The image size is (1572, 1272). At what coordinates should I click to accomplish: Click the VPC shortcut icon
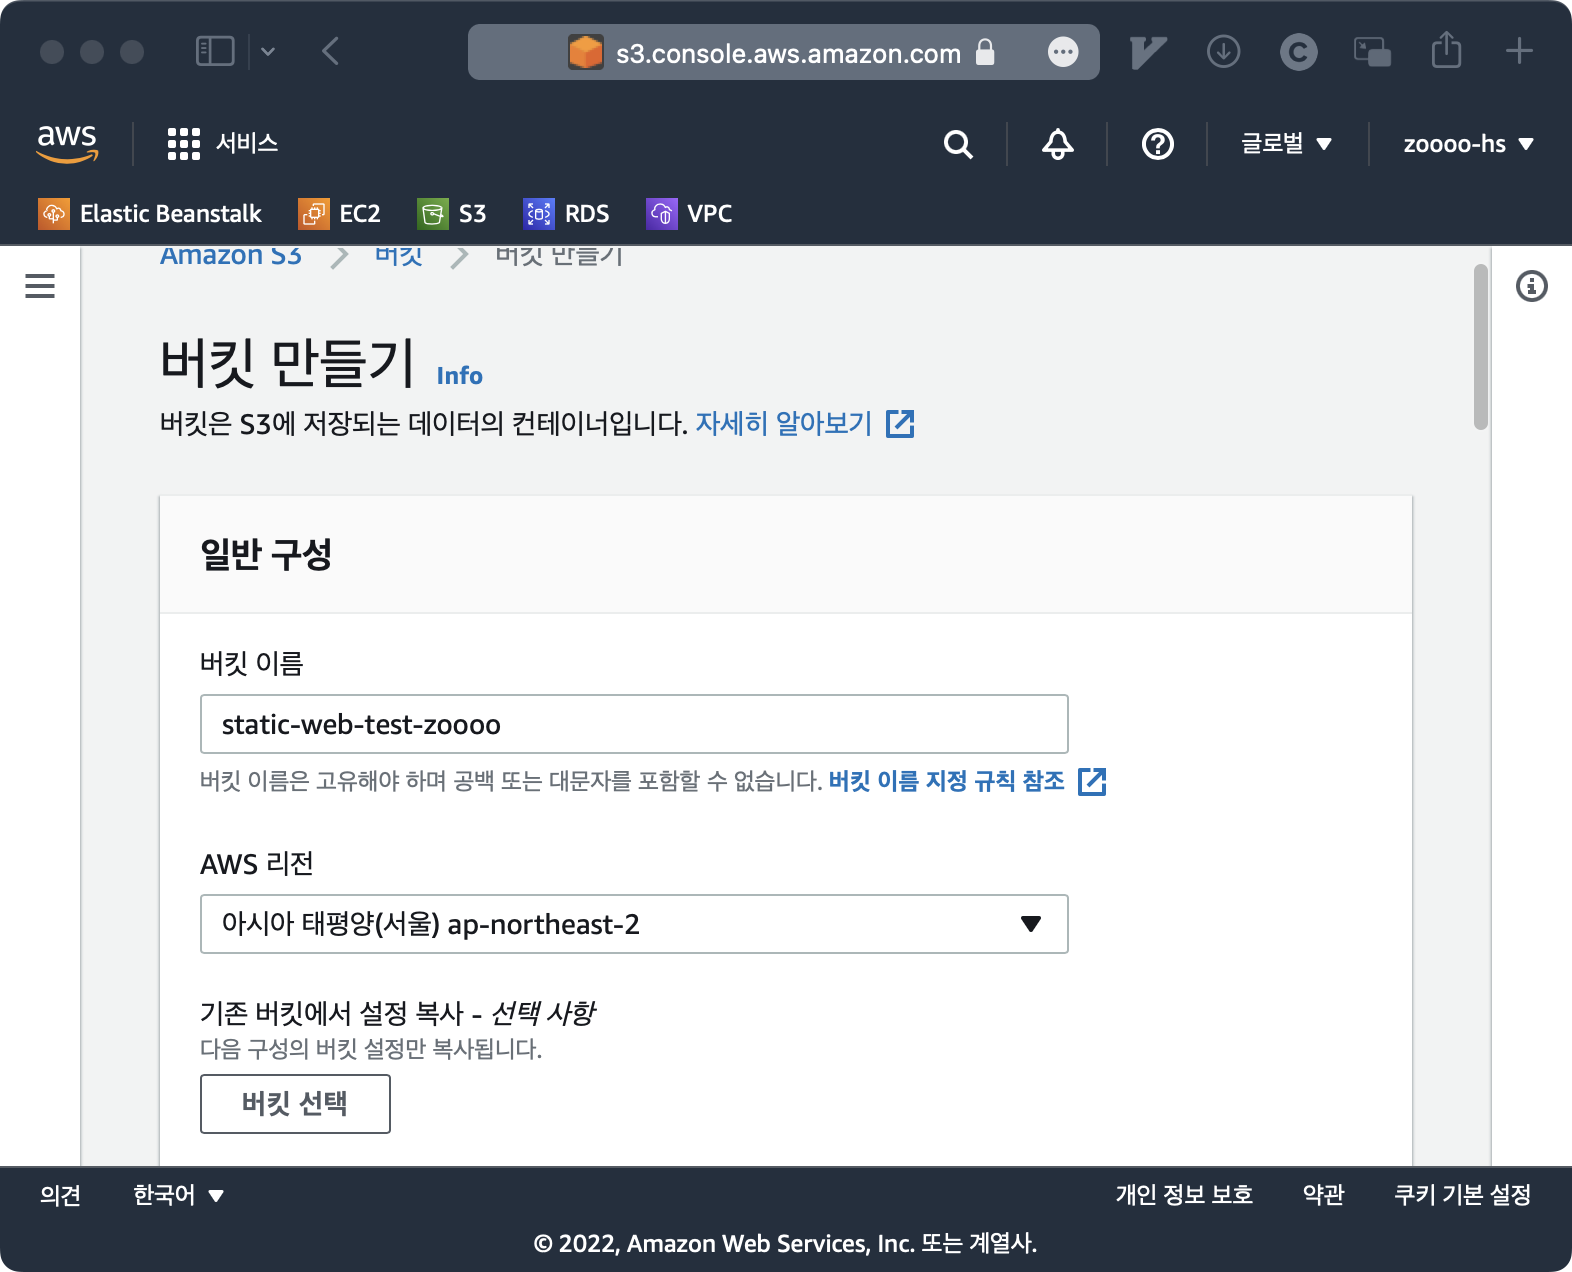coord(662,213)
